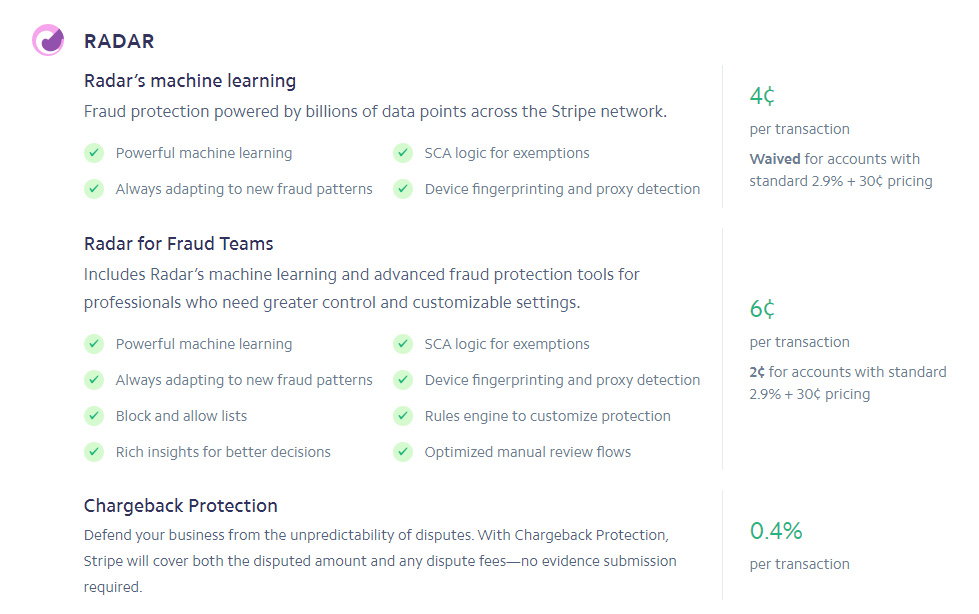Click the green "6¢" per transaction price

coord(762,309)
